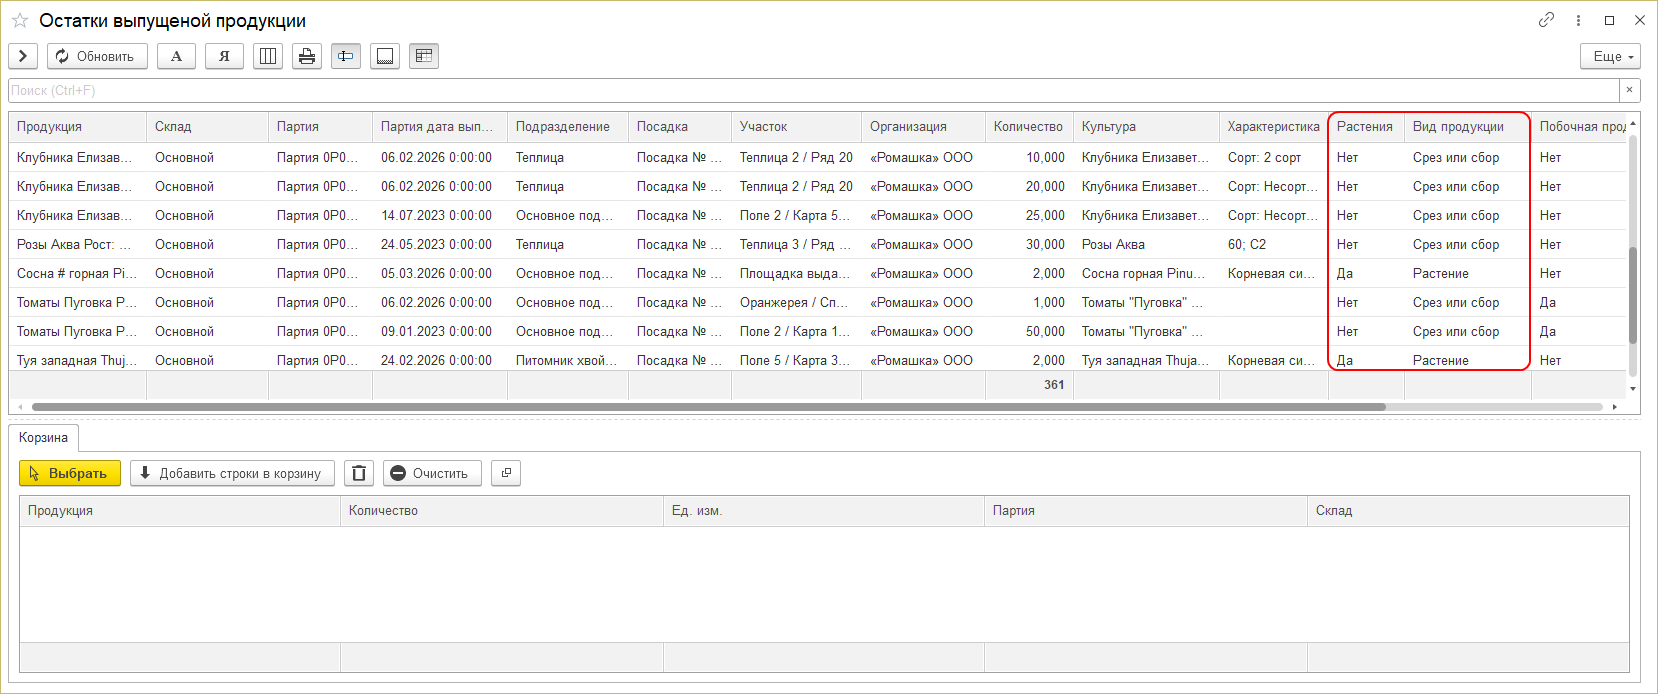The width and height of the screenshot is (1658, 694).
Task: Open the Еще dropdown menu
Action: tap(1611, 56)
